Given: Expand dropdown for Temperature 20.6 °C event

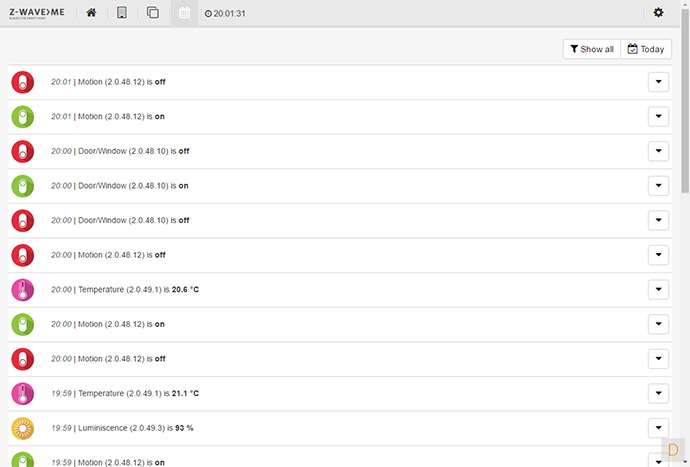Looking at the screenshot, I should pos(658,290).
